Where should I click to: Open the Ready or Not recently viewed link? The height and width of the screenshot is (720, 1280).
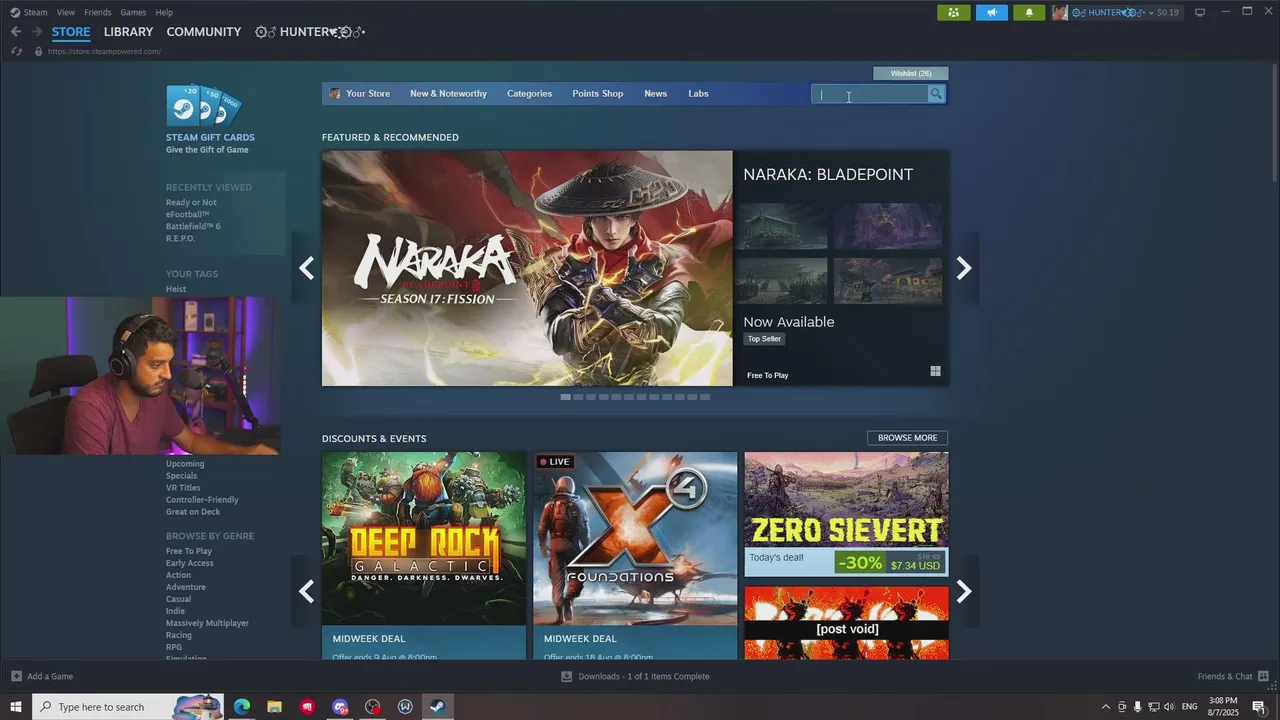[191, 203]
